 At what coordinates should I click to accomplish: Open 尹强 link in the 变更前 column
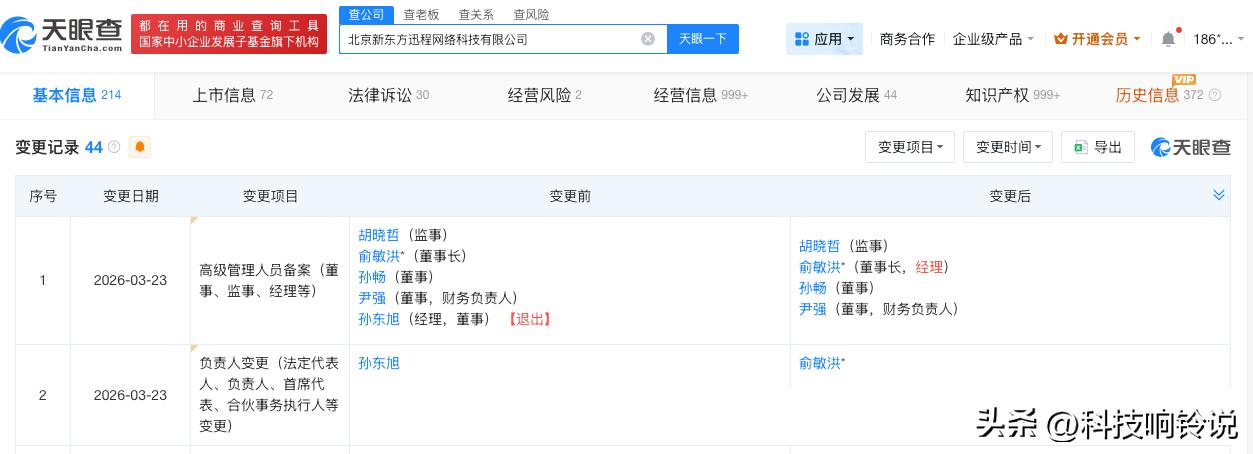pos(372,298)
